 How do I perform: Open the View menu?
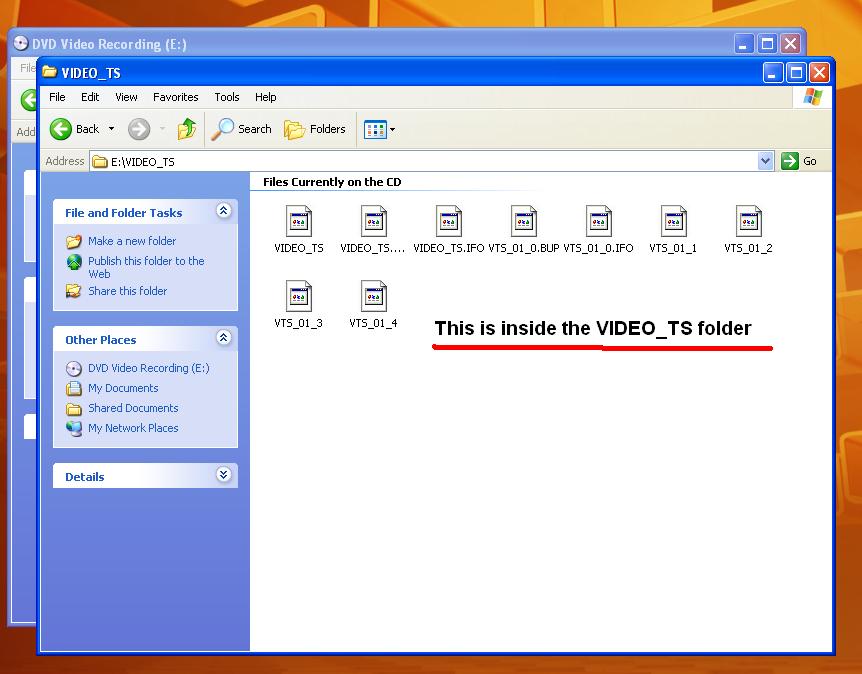(x=126, y=97)
